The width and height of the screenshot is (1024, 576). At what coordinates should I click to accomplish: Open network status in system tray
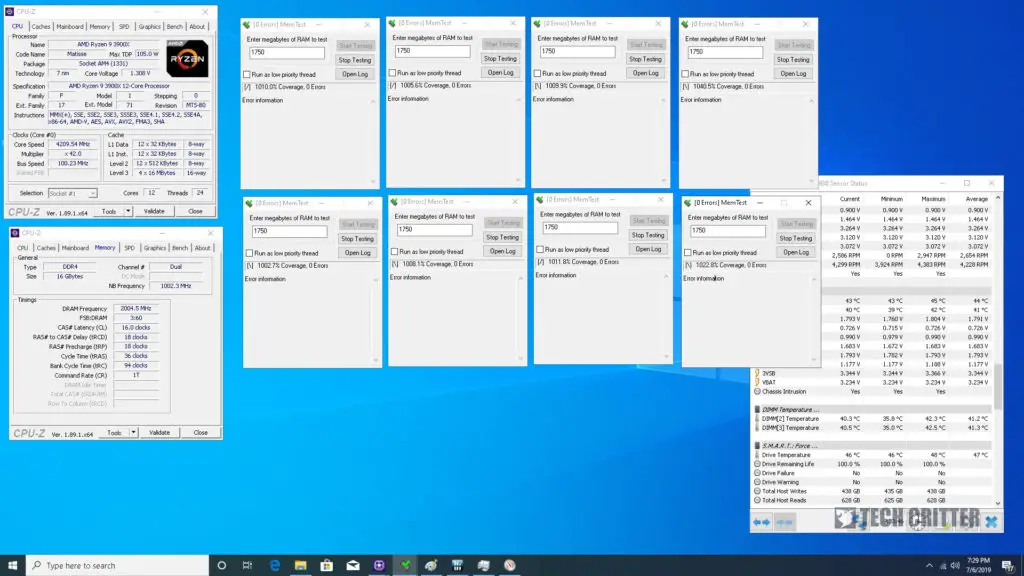coord(942,566)
